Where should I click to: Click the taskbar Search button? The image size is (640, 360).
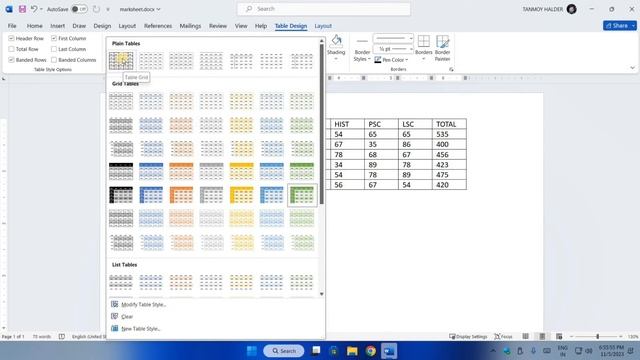pos(284,351)
